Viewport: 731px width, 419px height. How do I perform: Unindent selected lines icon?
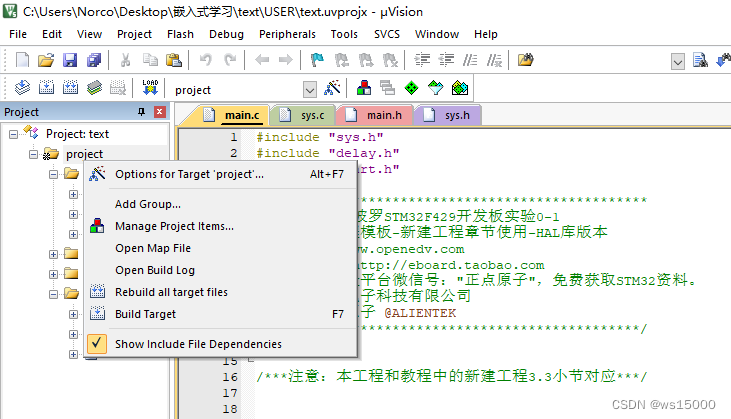[x=447, y=60]
